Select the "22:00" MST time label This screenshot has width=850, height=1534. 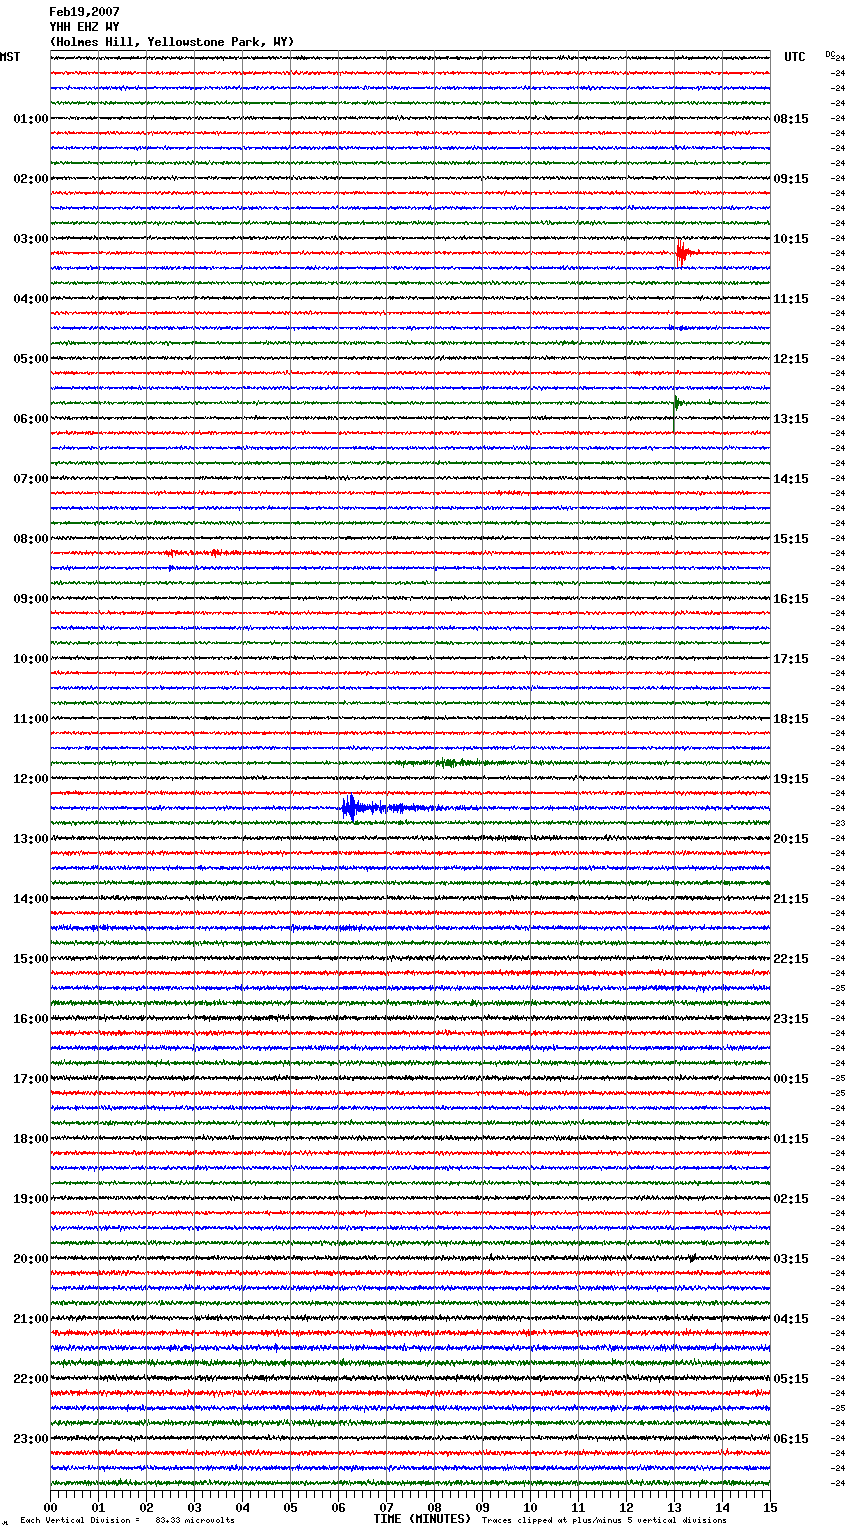(31, 1379)
